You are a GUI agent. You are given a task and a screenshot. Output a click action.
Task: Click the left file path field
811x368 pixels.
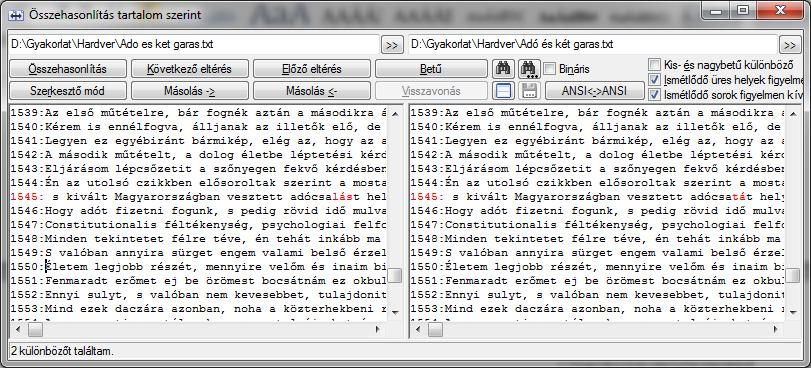(193, 45)
